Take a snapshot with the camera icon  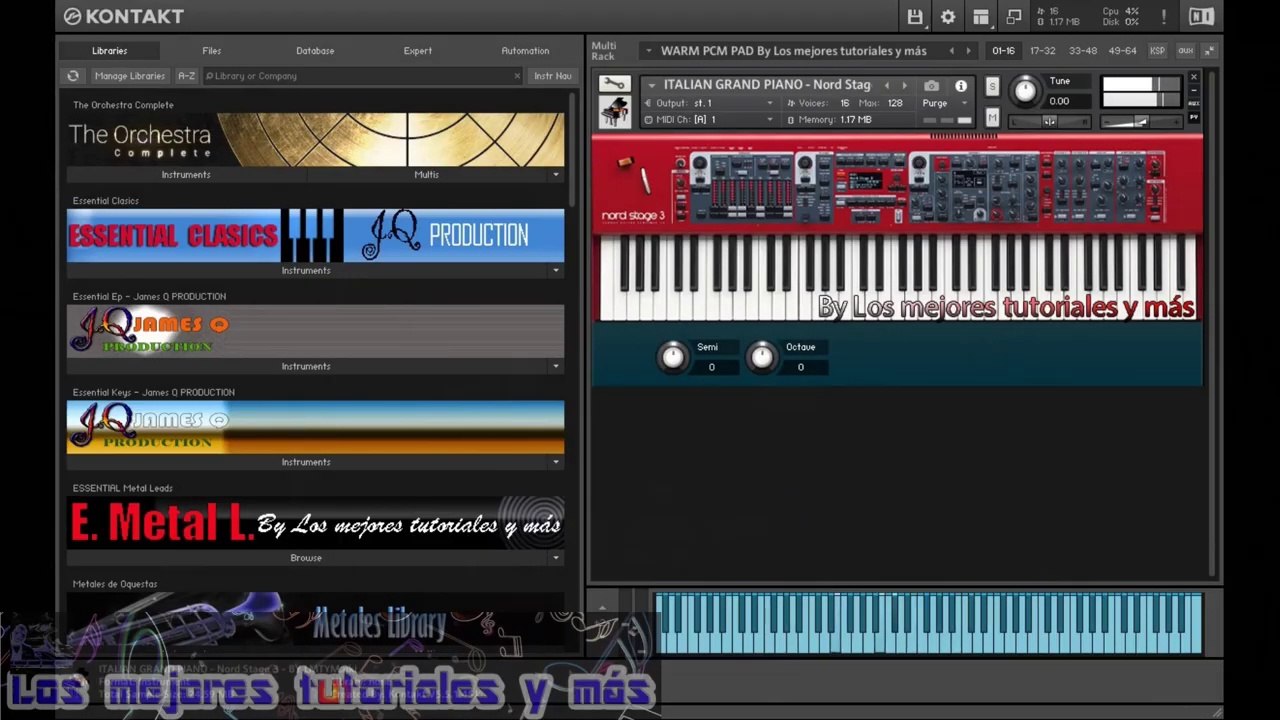pos(932,86)
